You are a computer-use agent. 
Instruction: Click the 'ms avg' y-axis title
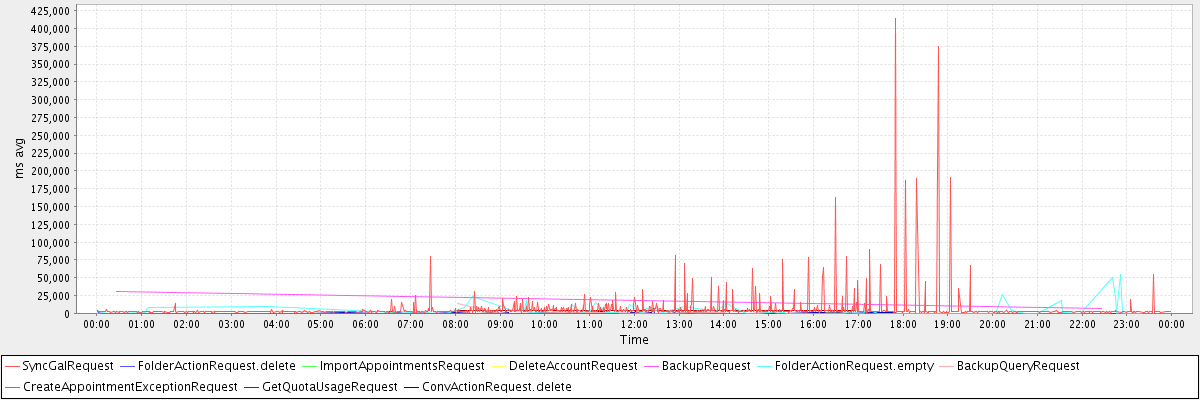20,158
